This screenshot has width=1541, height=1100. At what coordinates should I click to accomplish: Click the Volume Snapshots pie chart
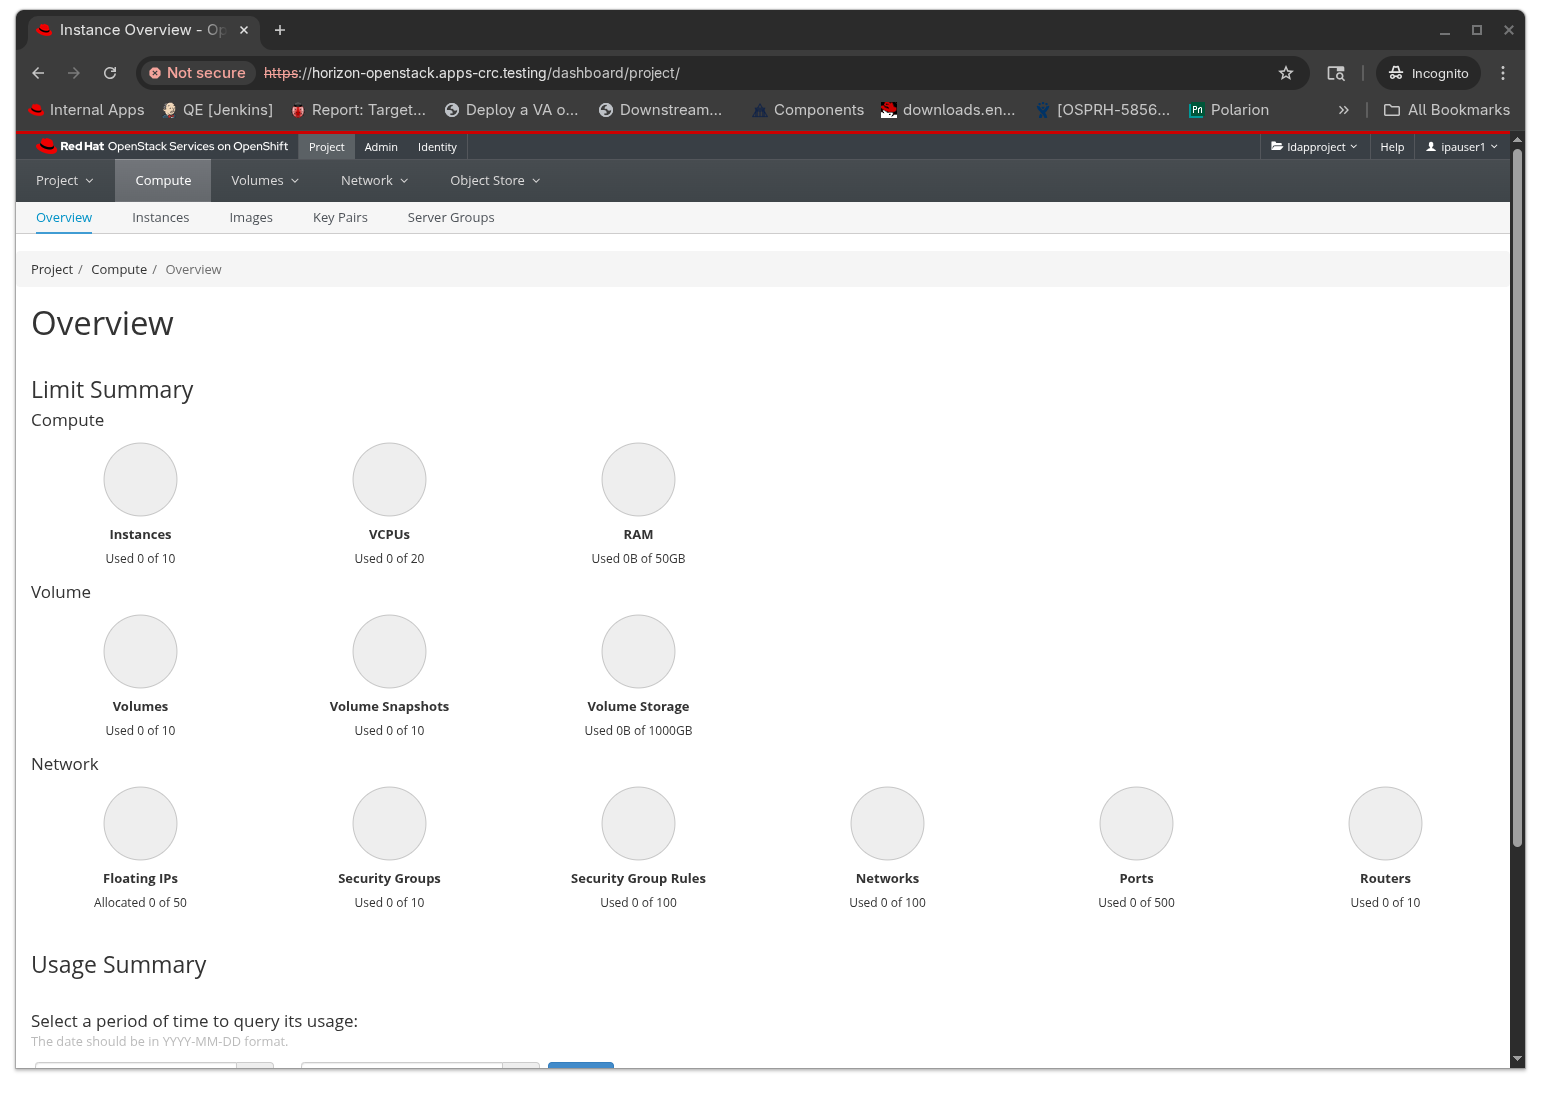pos(389,652)
